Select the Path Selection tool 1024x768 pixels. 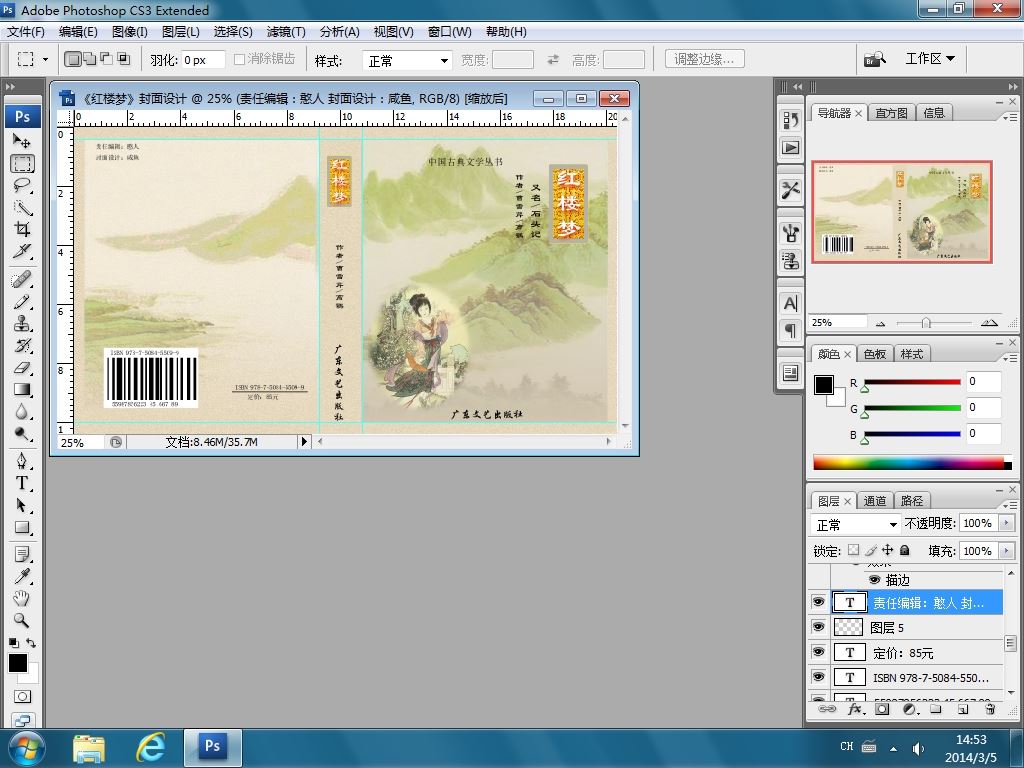tap(22, 505)
